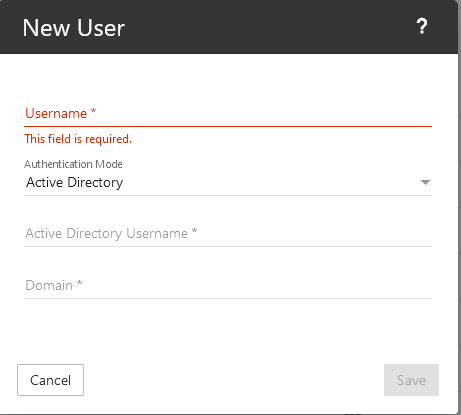Image resolution: width=461 pixels, height=415 pixels.
Task: Click the dark header bar of the dialog
Action: [x=229, y=27]
